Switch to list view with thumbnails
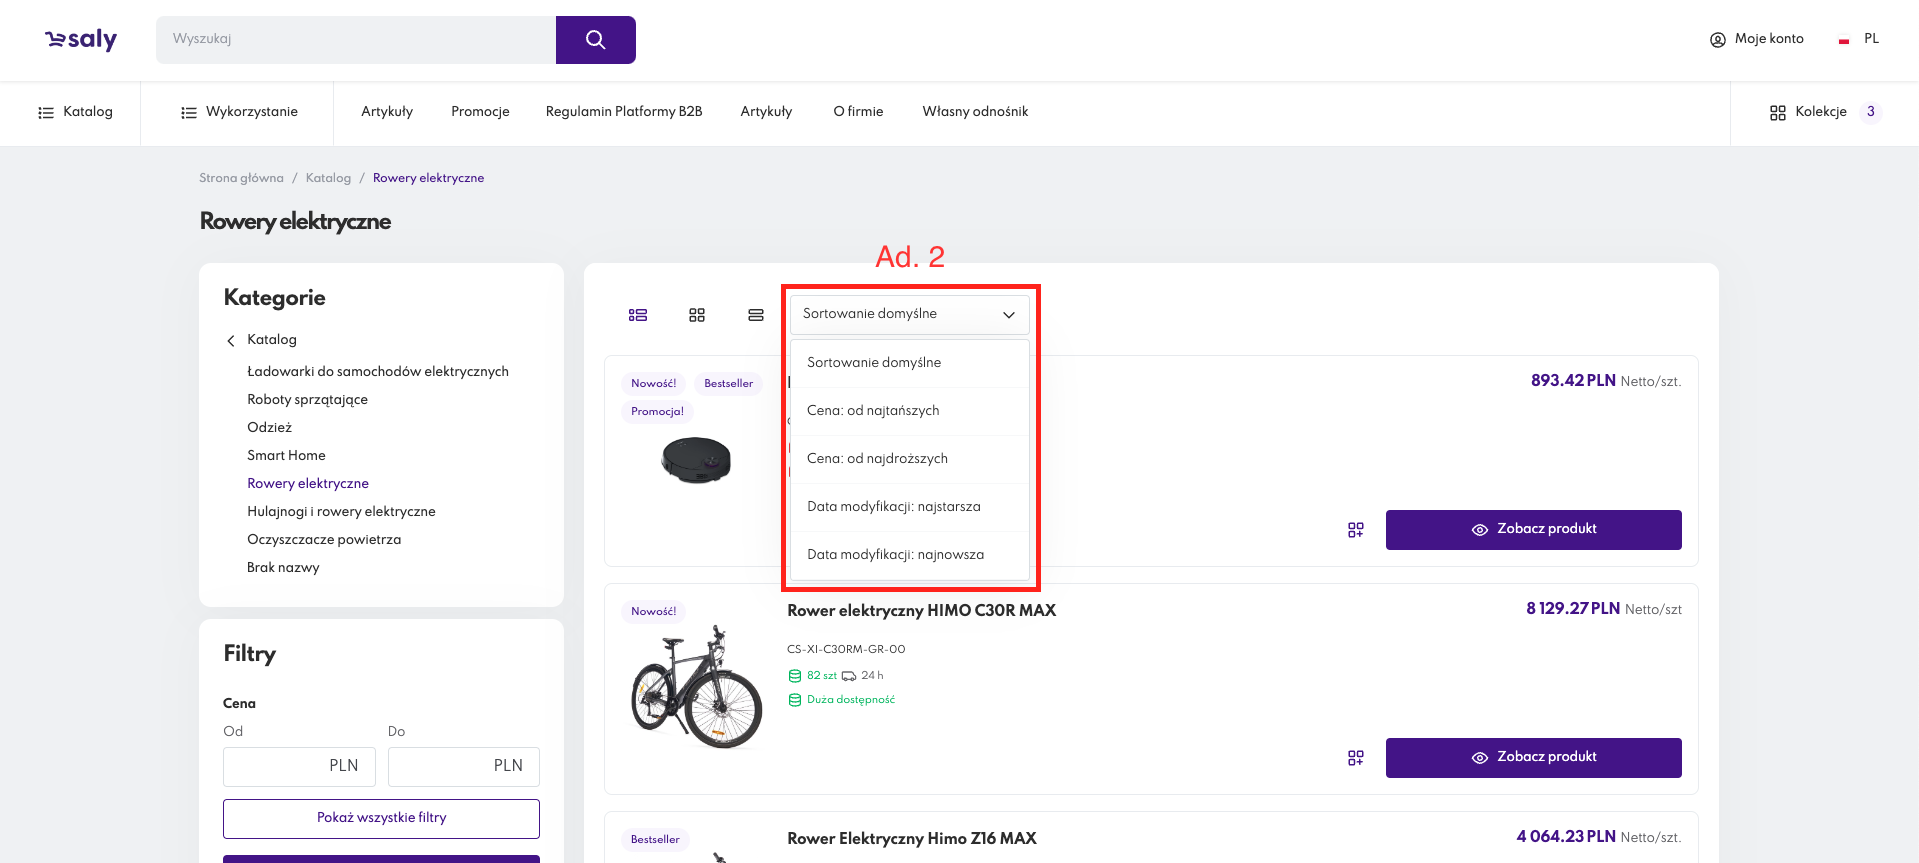 [638, 315]
